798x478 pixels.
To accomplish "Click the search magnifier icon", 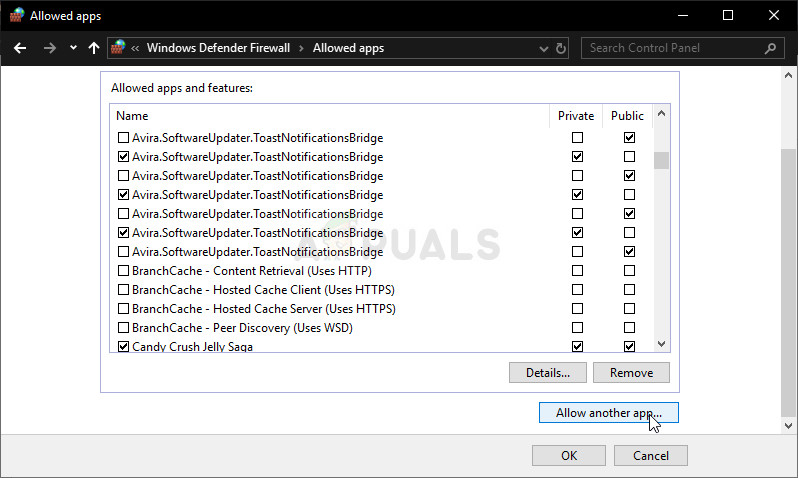I will [770, 47].
